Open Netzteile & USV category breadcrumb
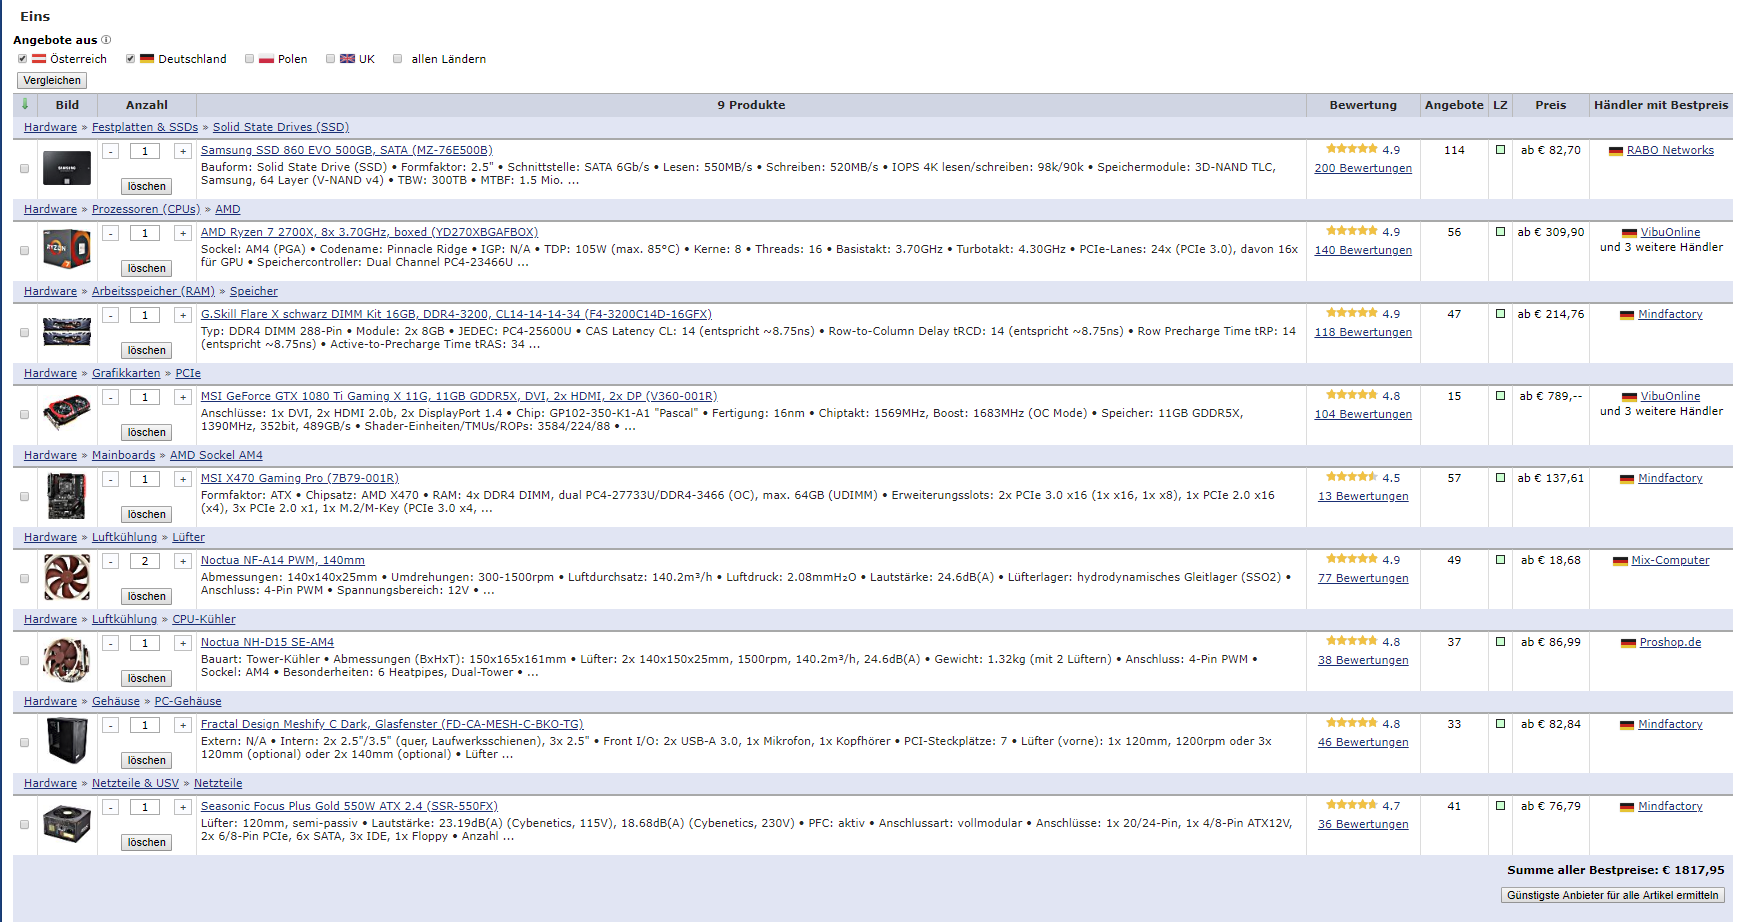 click(135, 783)
